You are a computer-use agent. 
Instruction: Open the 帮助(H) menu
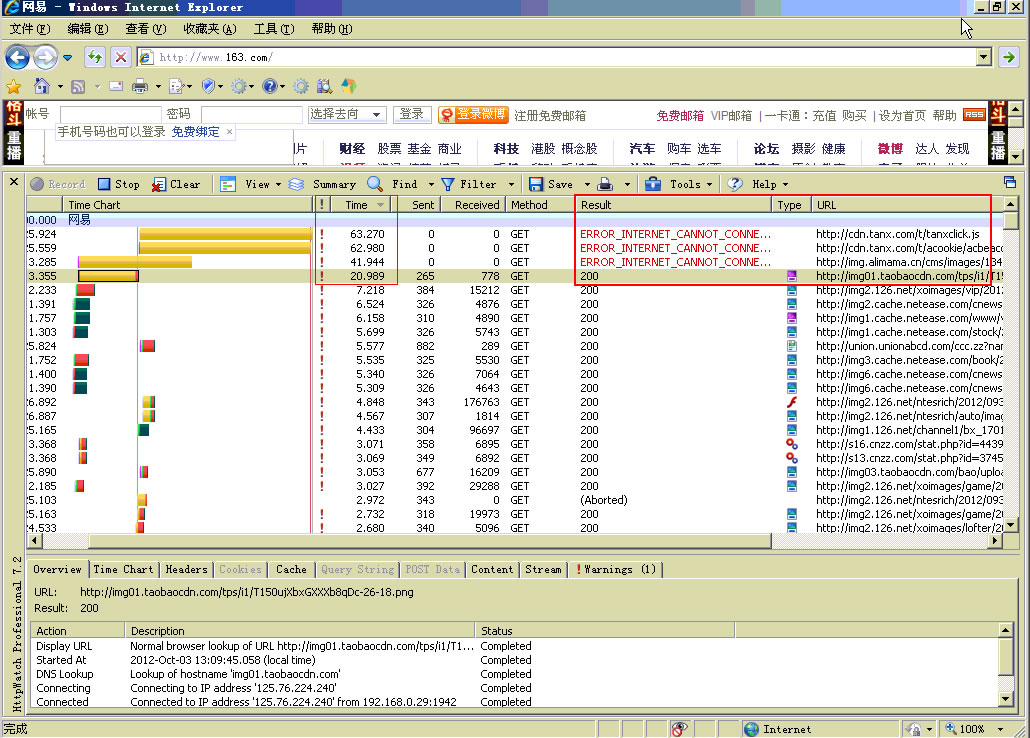click(331, 29)
